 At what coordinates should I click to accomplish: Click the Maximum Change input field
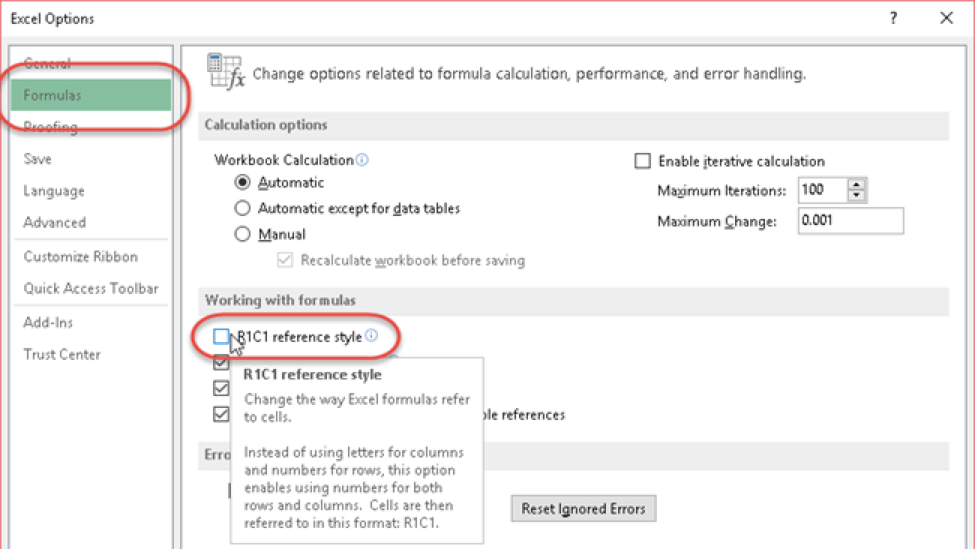850,221
